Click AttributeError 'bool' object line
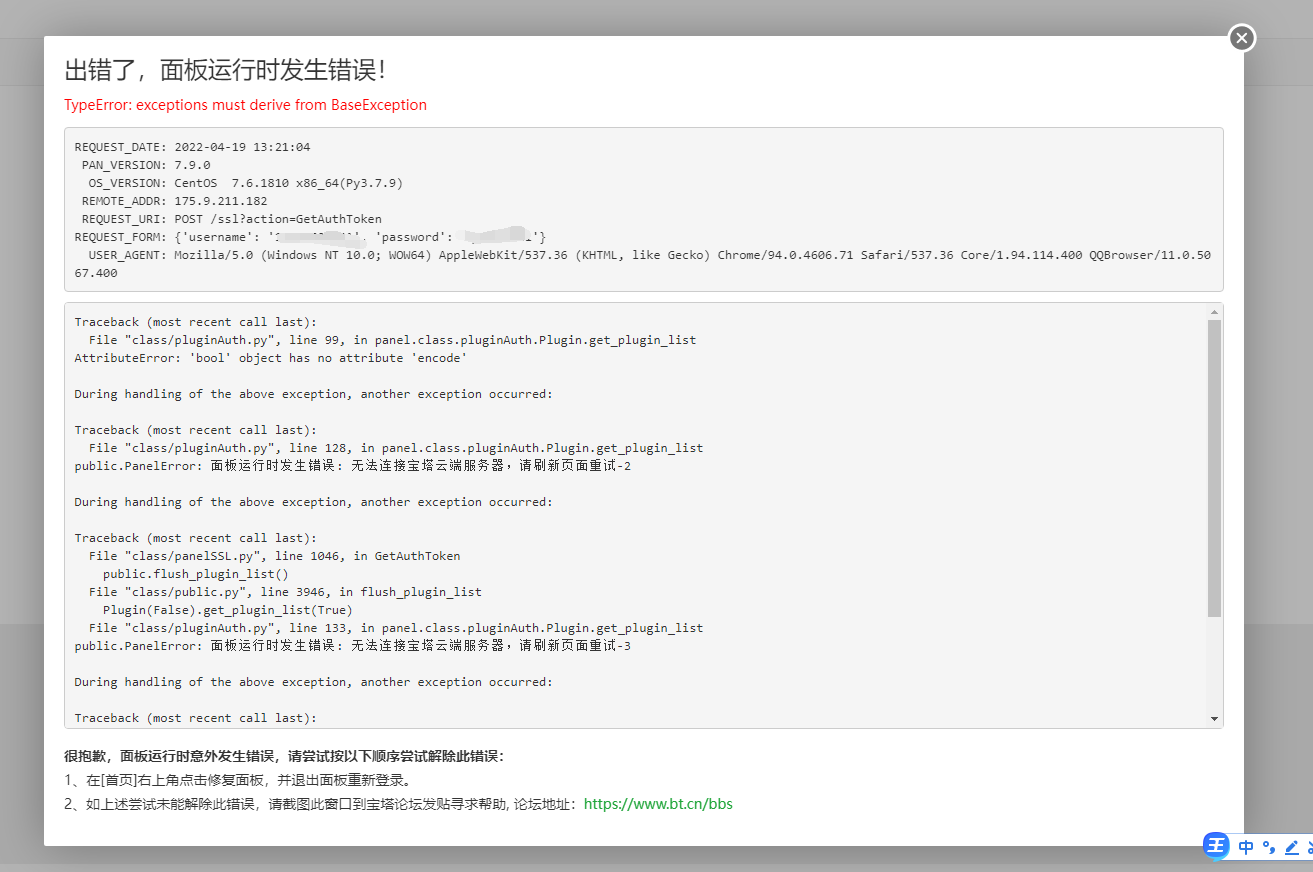The height and width of the screenshot is (872, 1313). point(270,358)
